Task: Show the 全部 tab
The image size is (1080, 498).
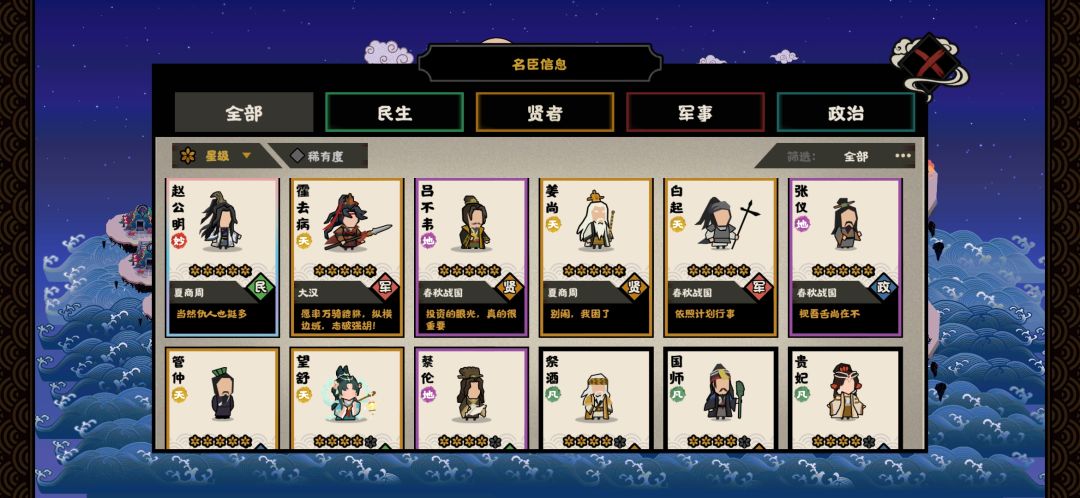Action: [x=244, y=112]
